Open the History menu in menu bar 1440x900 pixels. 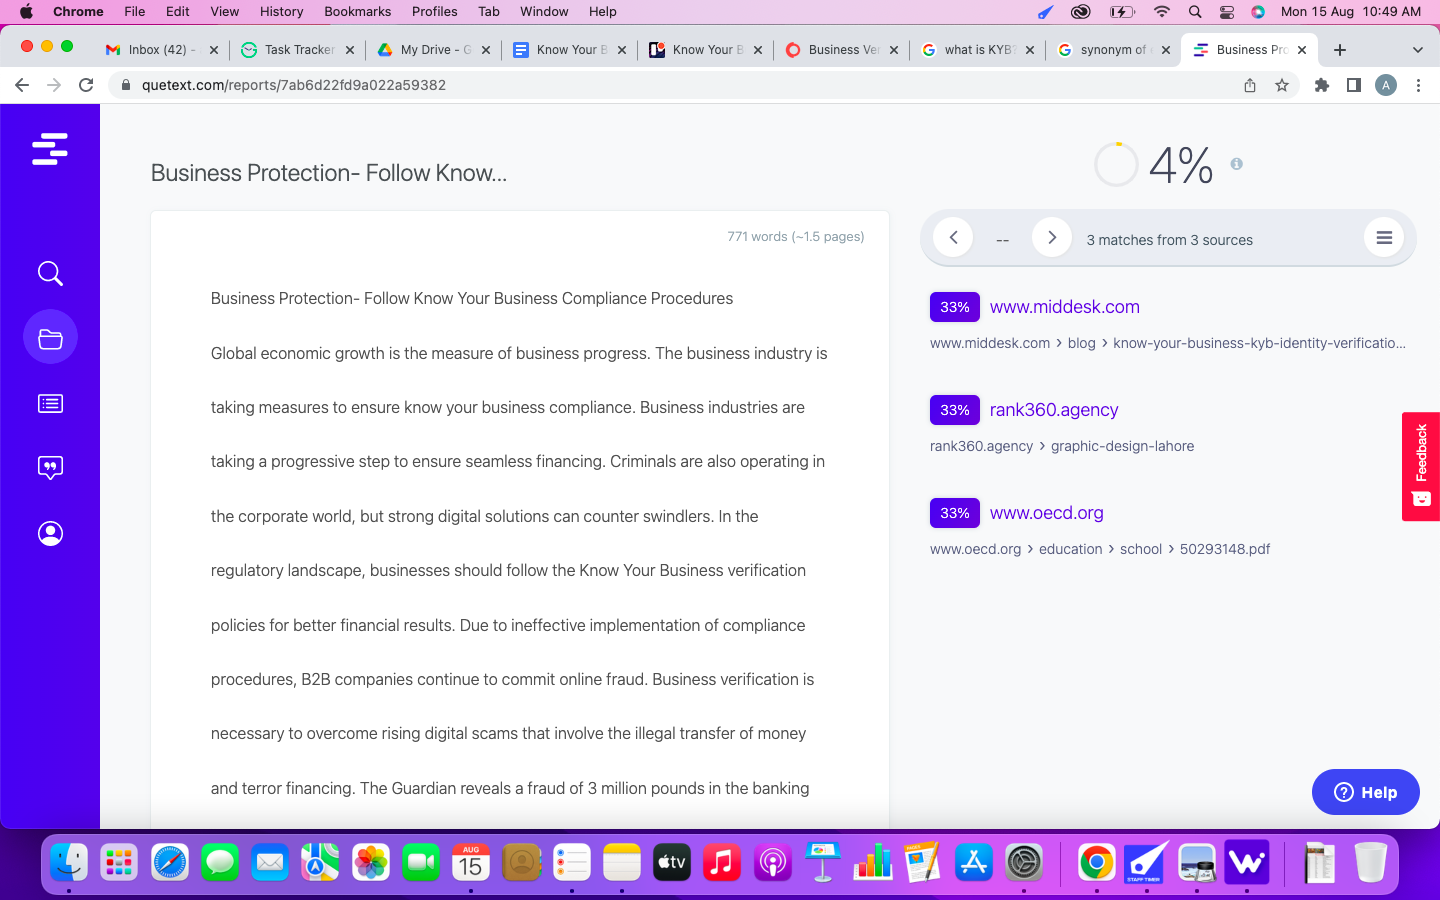click(281, 11)
